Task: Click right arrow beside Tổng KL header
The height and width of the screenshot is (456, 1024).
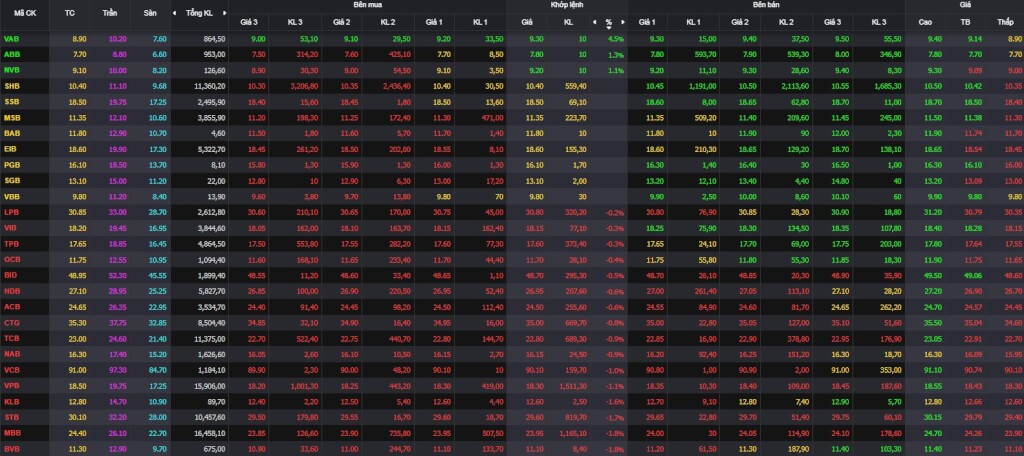Action: click(x=225, y=13)
